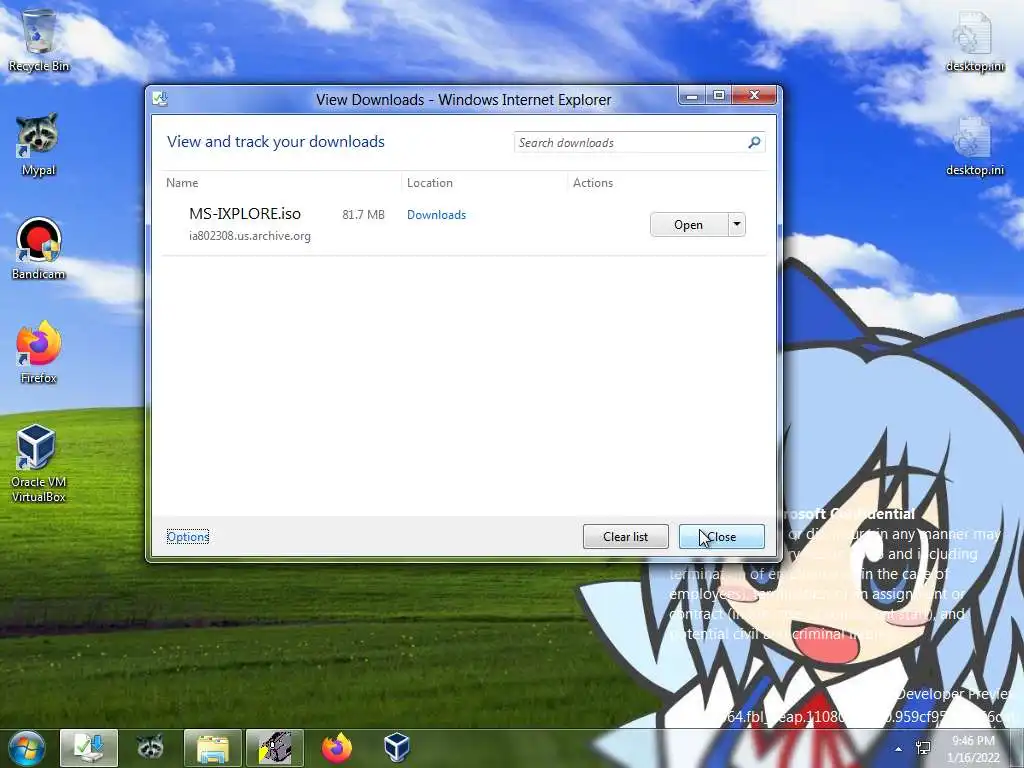
Task: Select the MS-IXPLORE.iso file name
Action: (245, 214)
